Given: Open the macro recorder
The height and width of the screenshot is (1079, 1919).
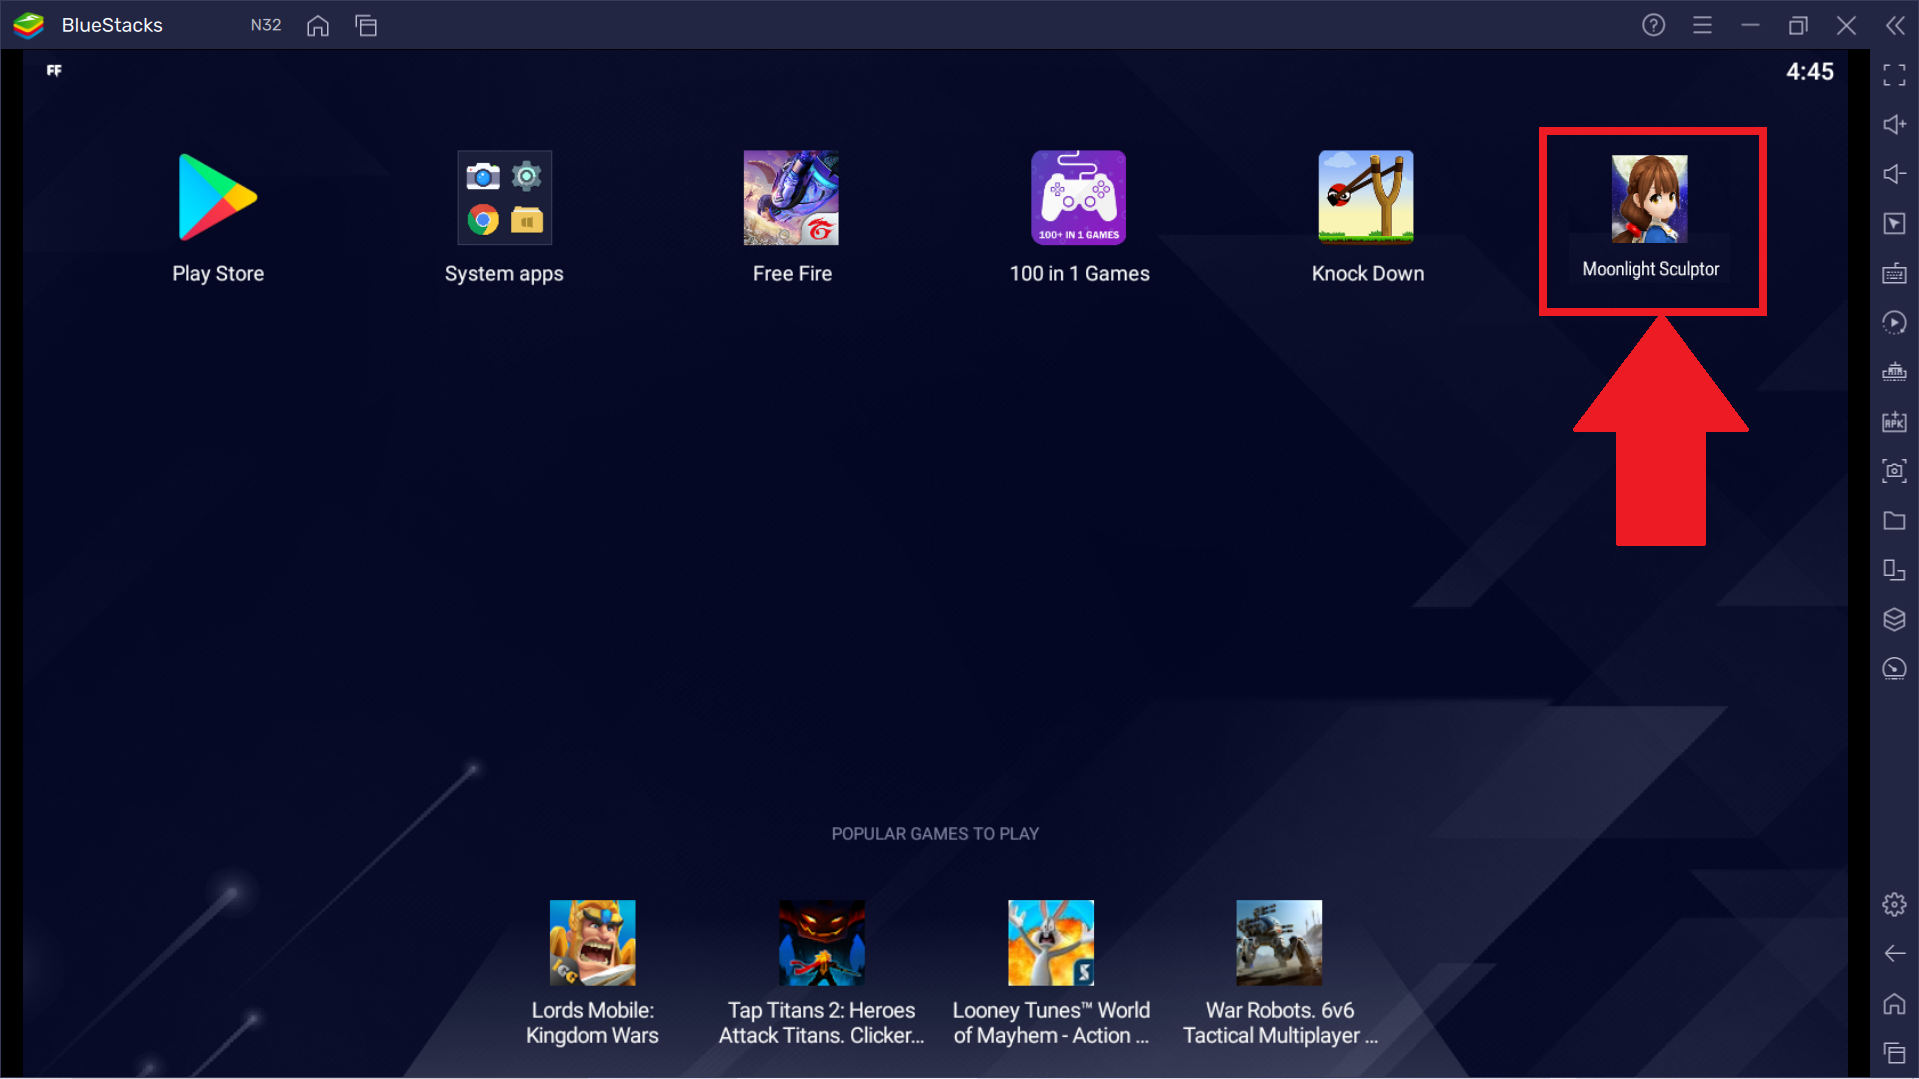Looking at the screenshot, I should [1894, 322].
